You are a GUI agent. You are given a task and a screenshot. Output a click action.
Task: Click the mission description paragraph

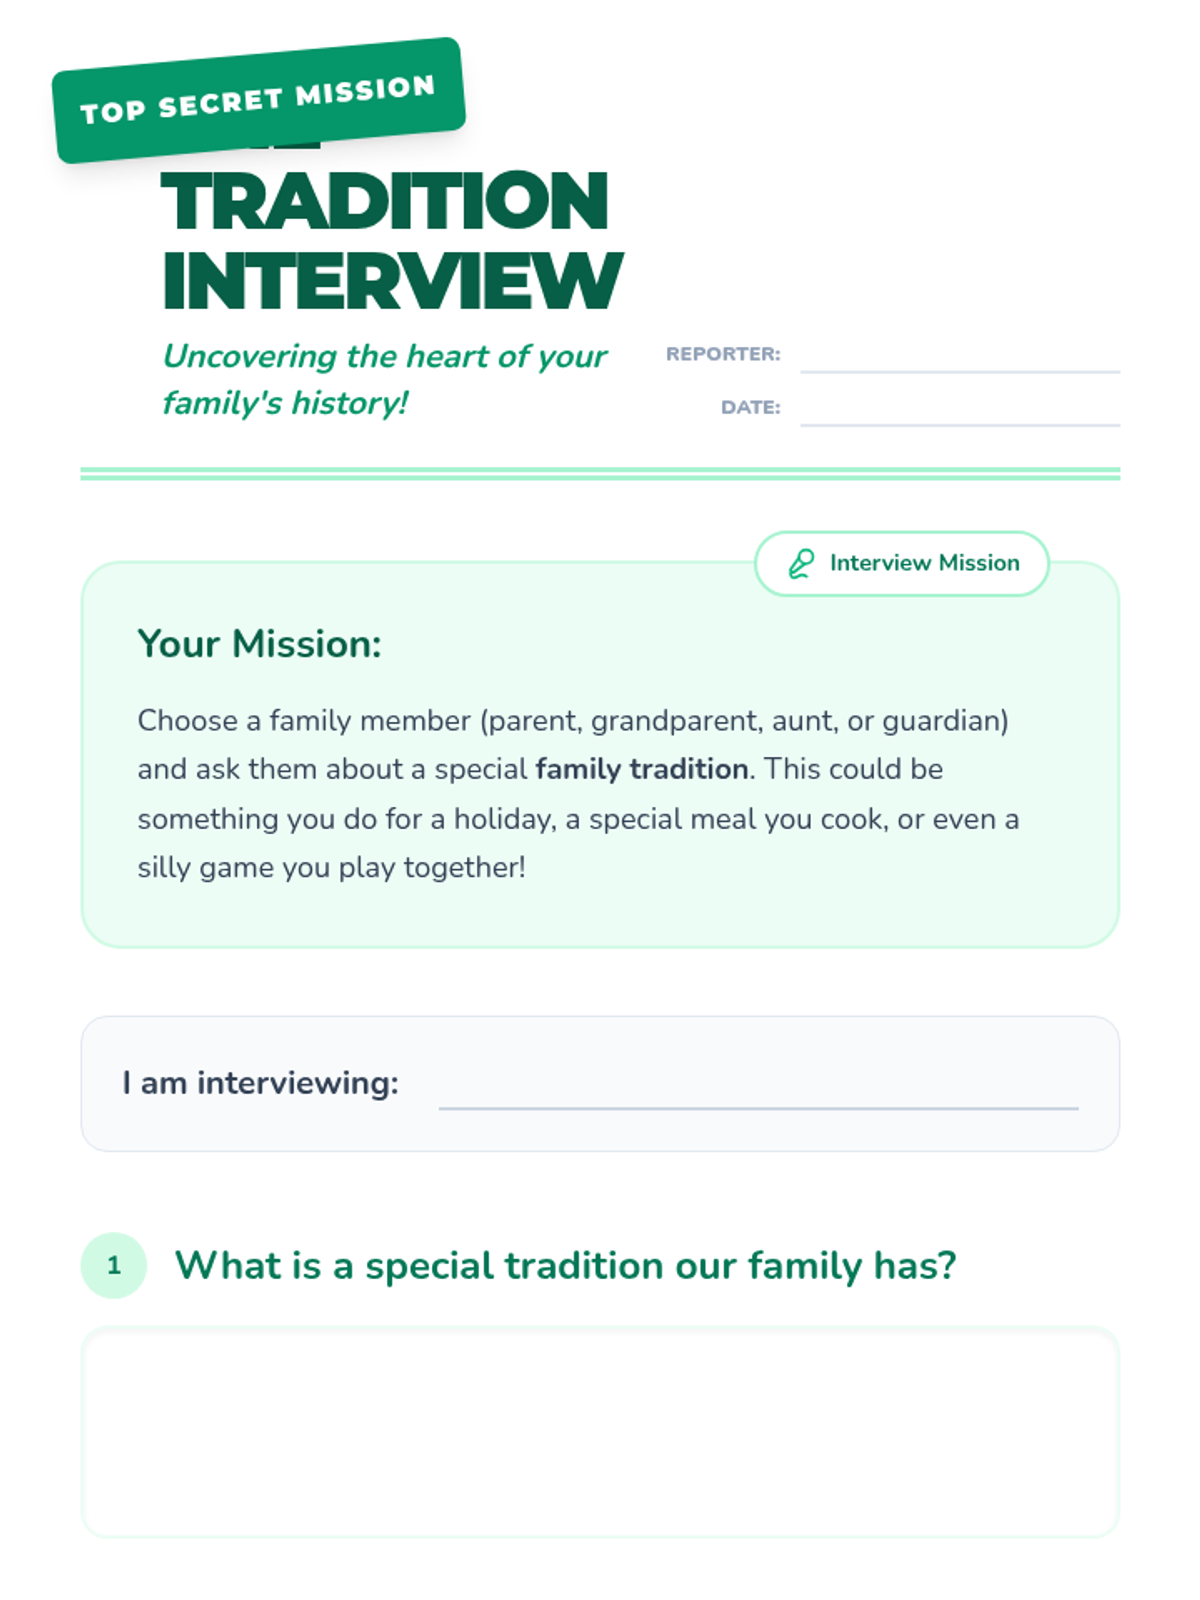[578, 794]
